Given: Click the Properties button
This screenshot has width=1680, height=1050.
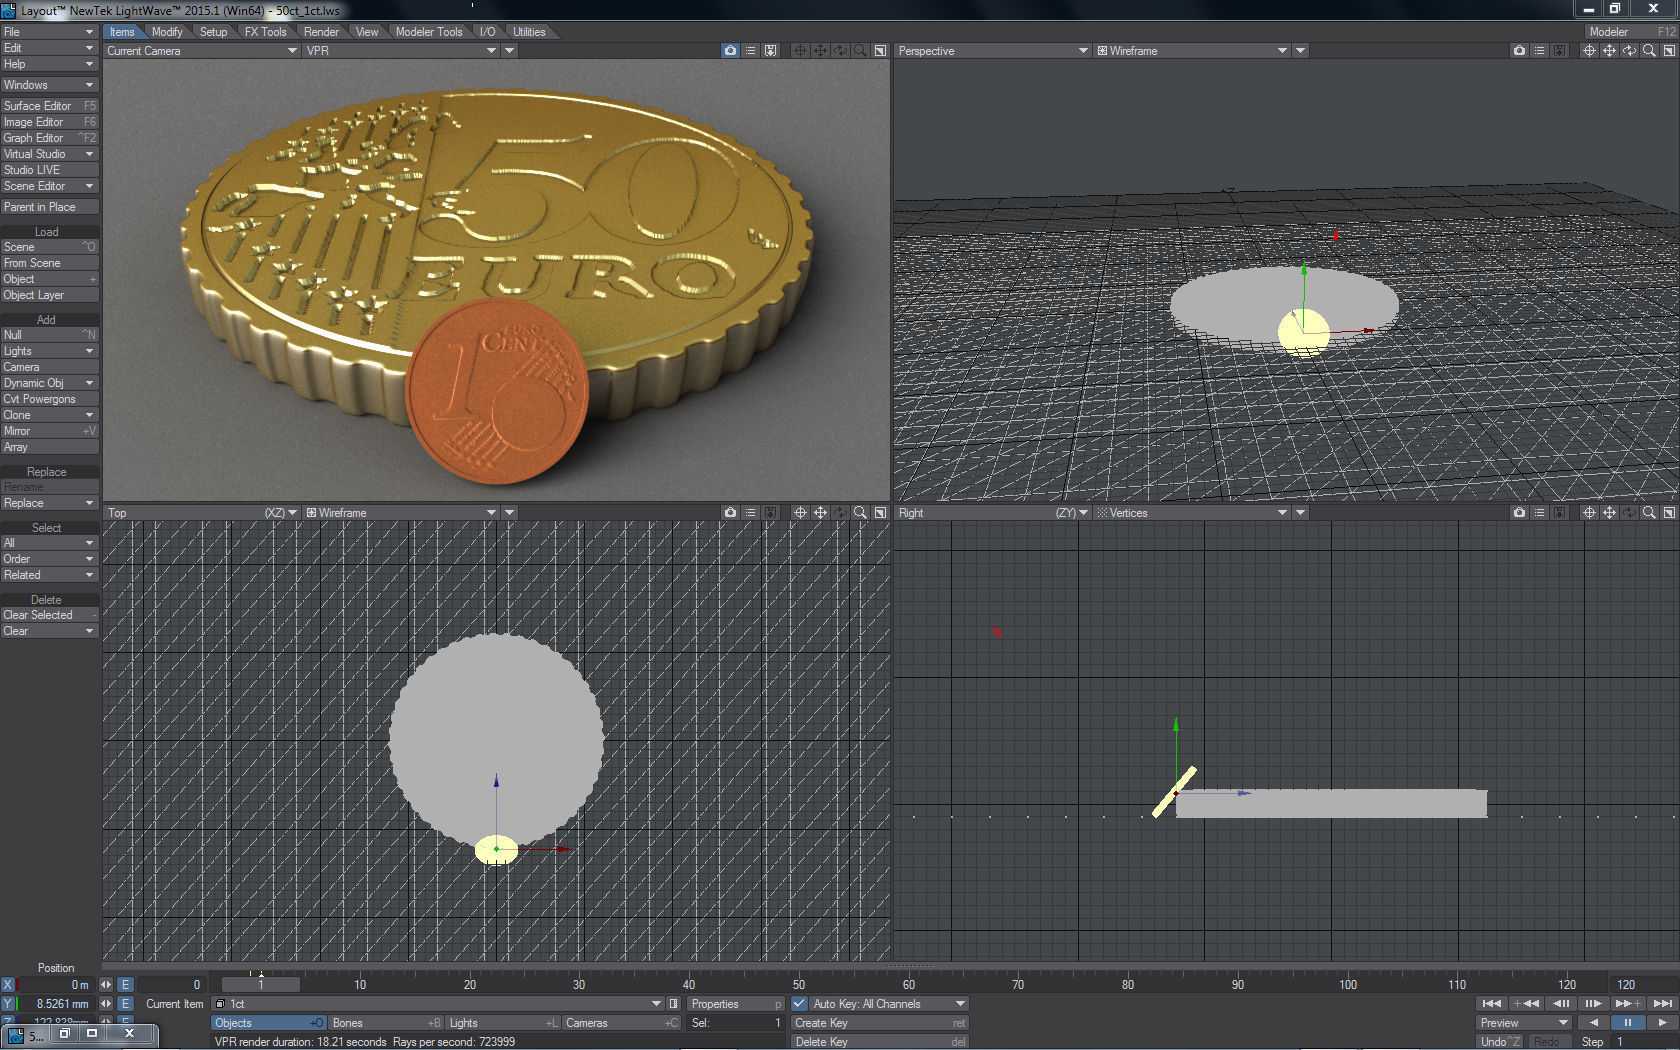Looking at the screenshot, I should point(736,1003).
